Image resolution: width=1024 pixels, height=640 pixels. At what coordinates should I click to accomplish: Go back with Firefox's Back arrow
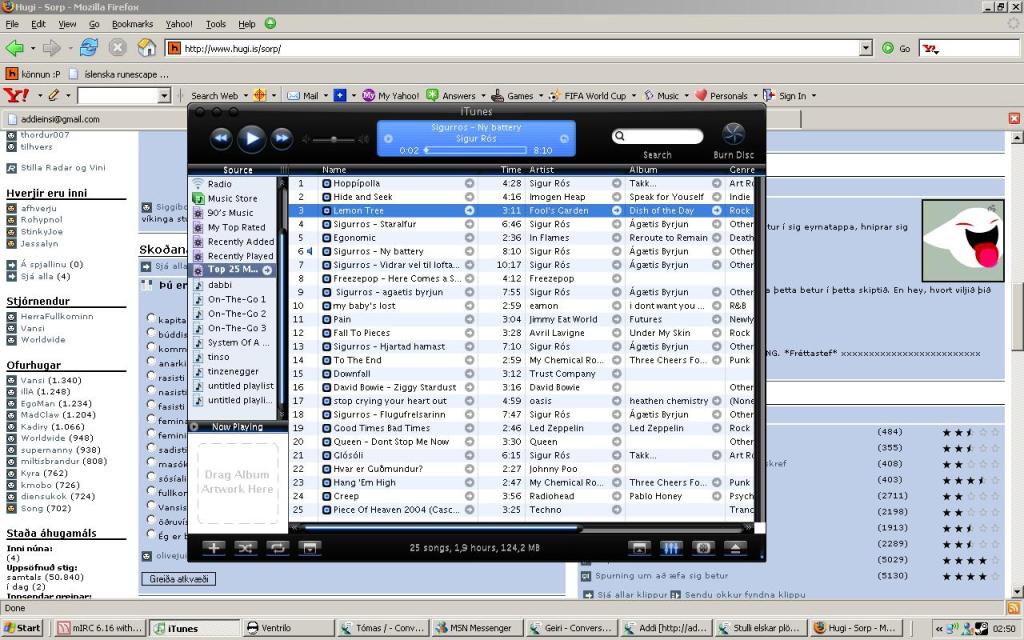click(15, 48)
